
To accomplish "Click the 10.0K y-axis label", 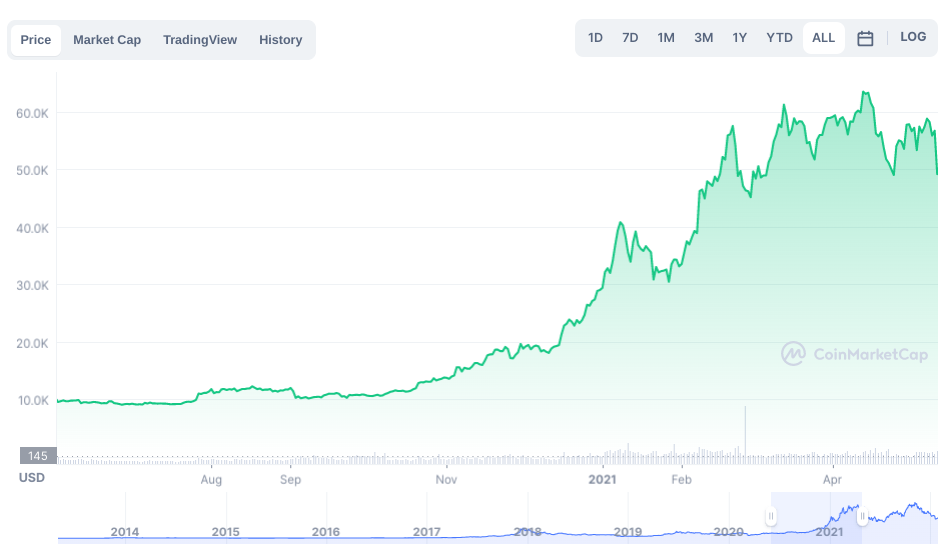I will click(33, 400).
